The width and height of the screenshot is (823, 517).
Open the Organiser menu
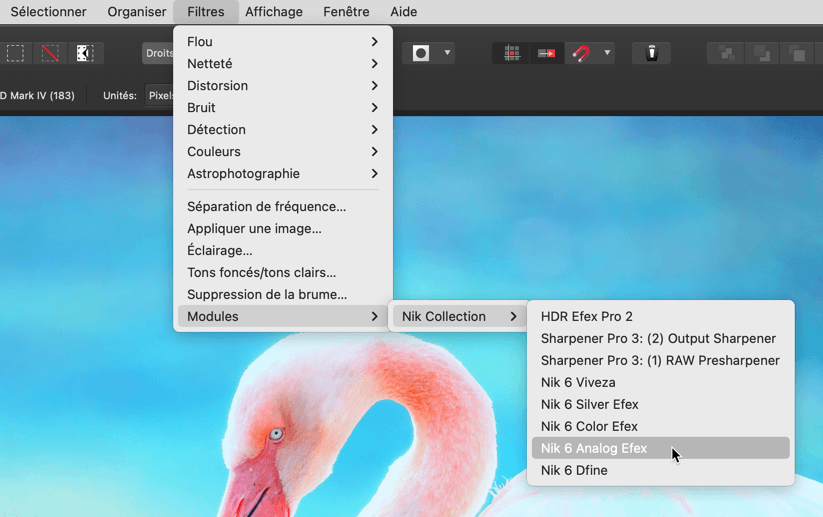tap(136, 12)
